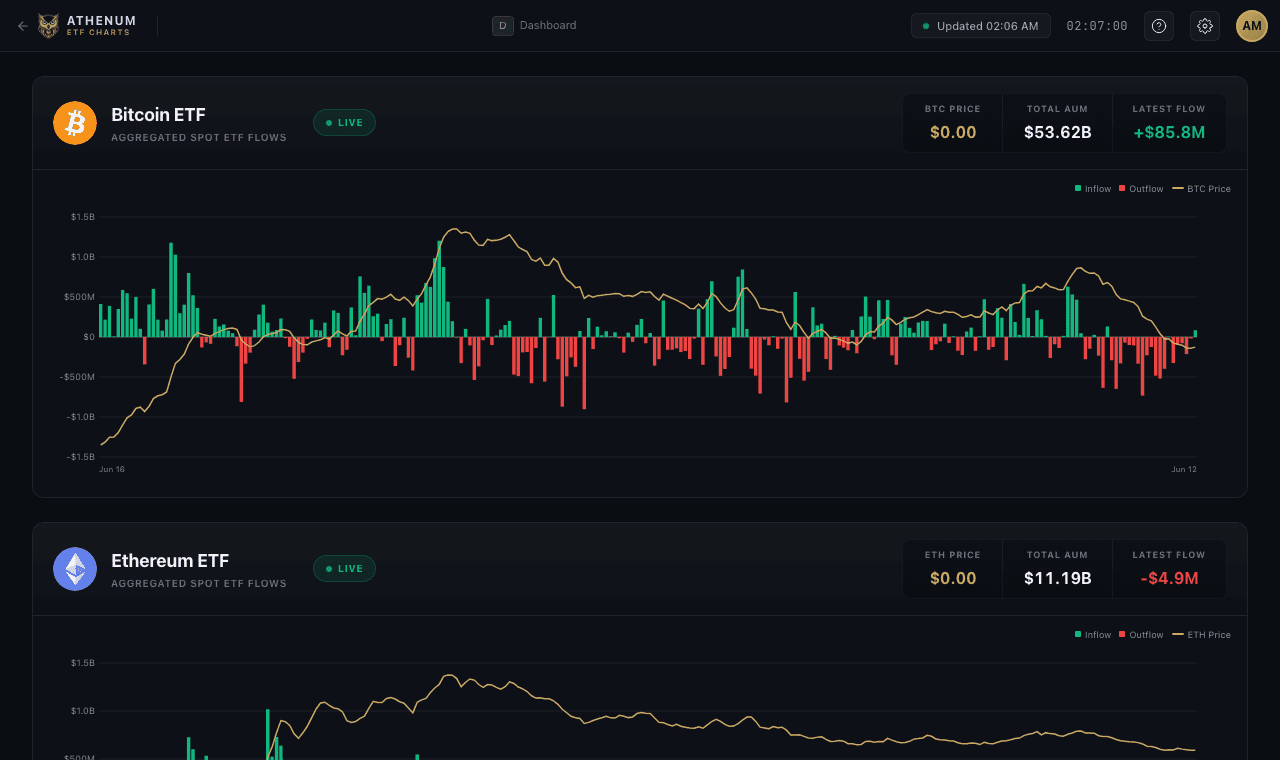This screenshot has width=1280, height=760.
Task: Toggle Outflow legend in Ethereum chart
Action: coord(1141,635)
